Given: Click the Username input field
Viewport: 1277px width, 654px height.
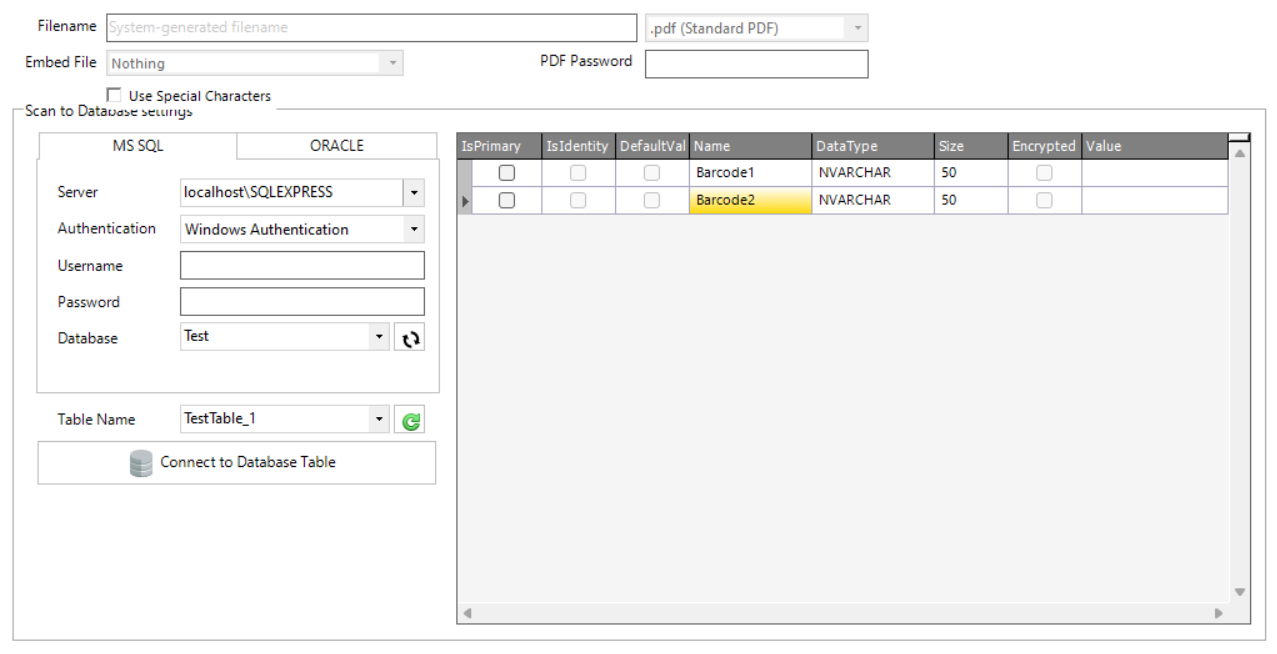Looking at the screenshot, I should pos(302,266).
